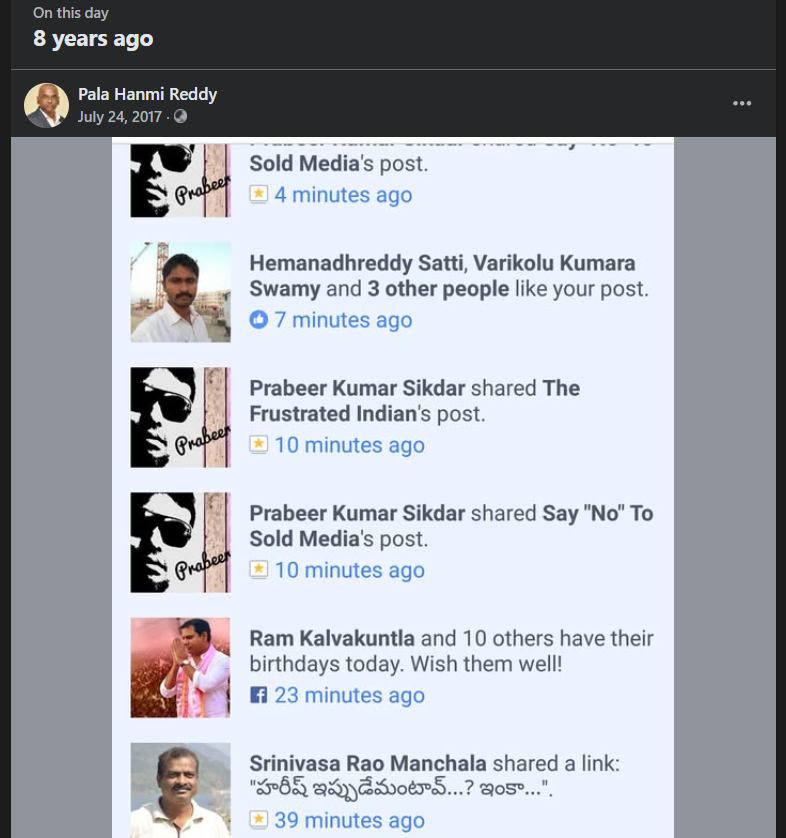Open the Ram Kalvakuntla birthdays notification text

tap(452, 651)
